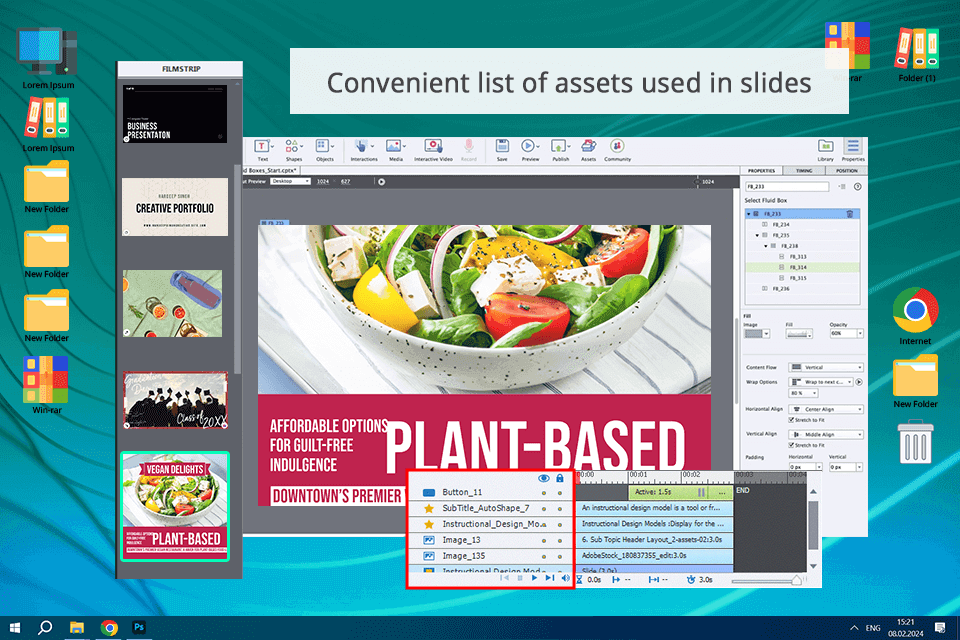Viewport: 960px width, 640px height.
Task: Open the Content Flow Vertical dropdown
Action: pyautogui.click(x=826, y=367)
